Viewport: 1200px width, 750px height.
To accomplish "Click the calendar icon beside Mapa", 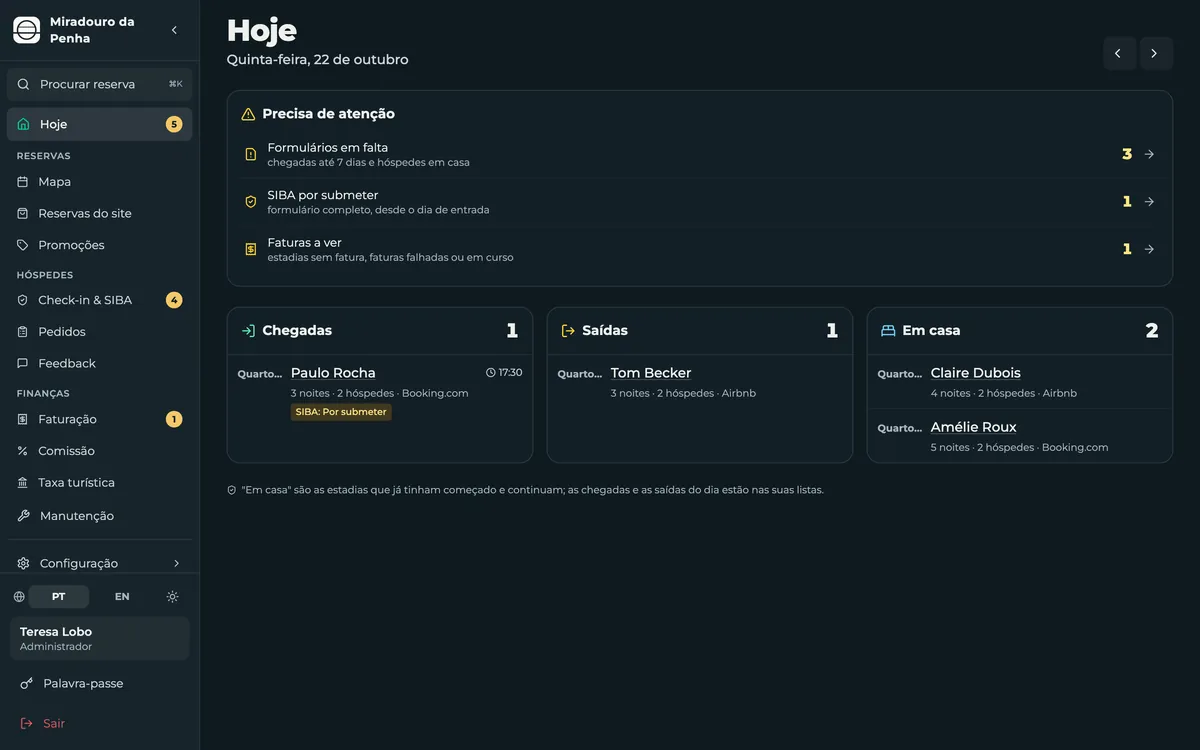I will (x=23, y=182).
